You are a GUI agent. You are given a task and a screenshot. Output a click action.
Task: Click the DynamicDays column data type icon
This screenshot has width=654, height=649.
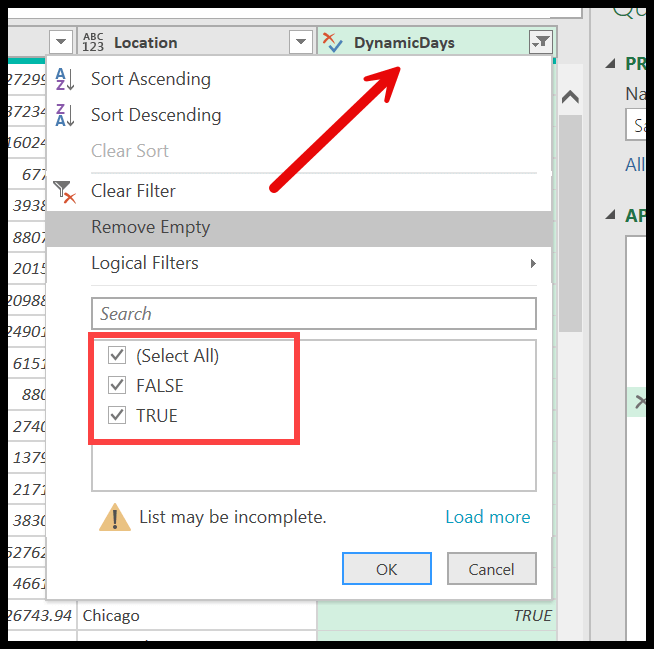click(334, 42)
